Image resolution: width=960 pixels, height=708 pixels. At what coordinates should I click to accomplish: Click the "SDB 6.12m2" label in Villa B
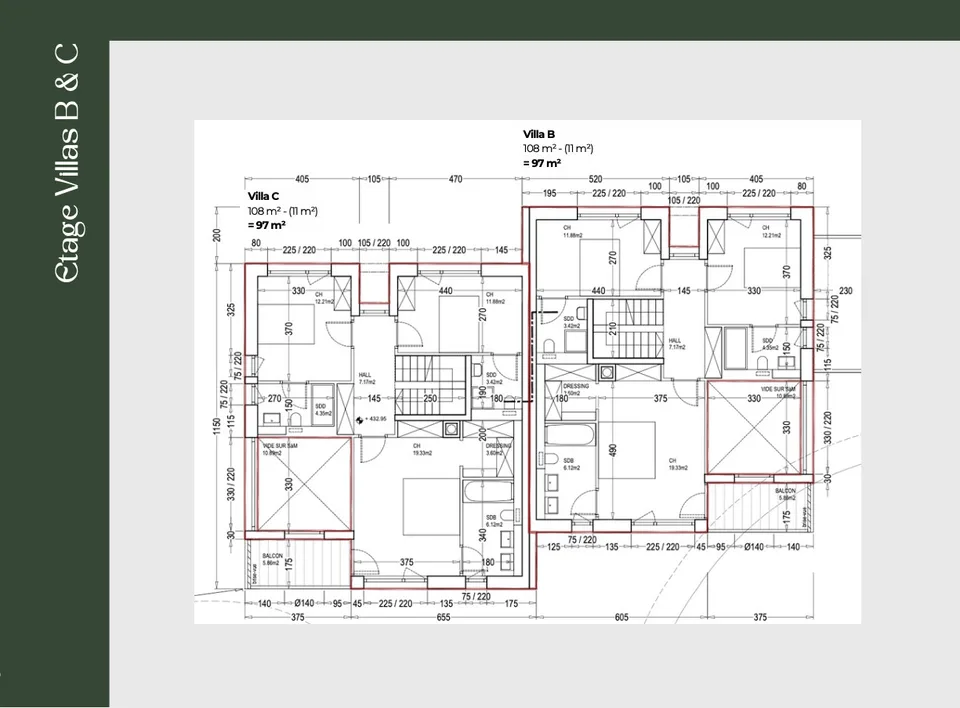pyautogui.click(x=571, y=464)
